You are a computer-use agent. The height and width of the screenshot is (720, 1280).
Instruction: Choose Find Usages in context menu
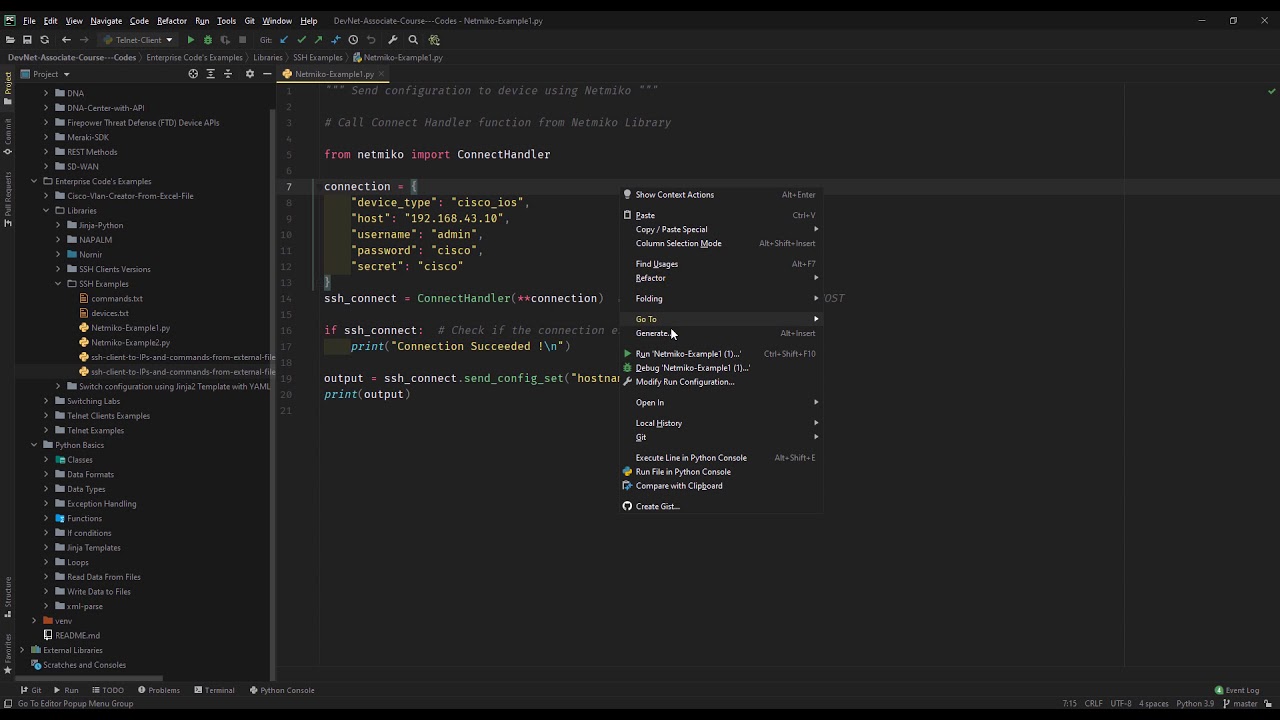click(x=720, y=264)
